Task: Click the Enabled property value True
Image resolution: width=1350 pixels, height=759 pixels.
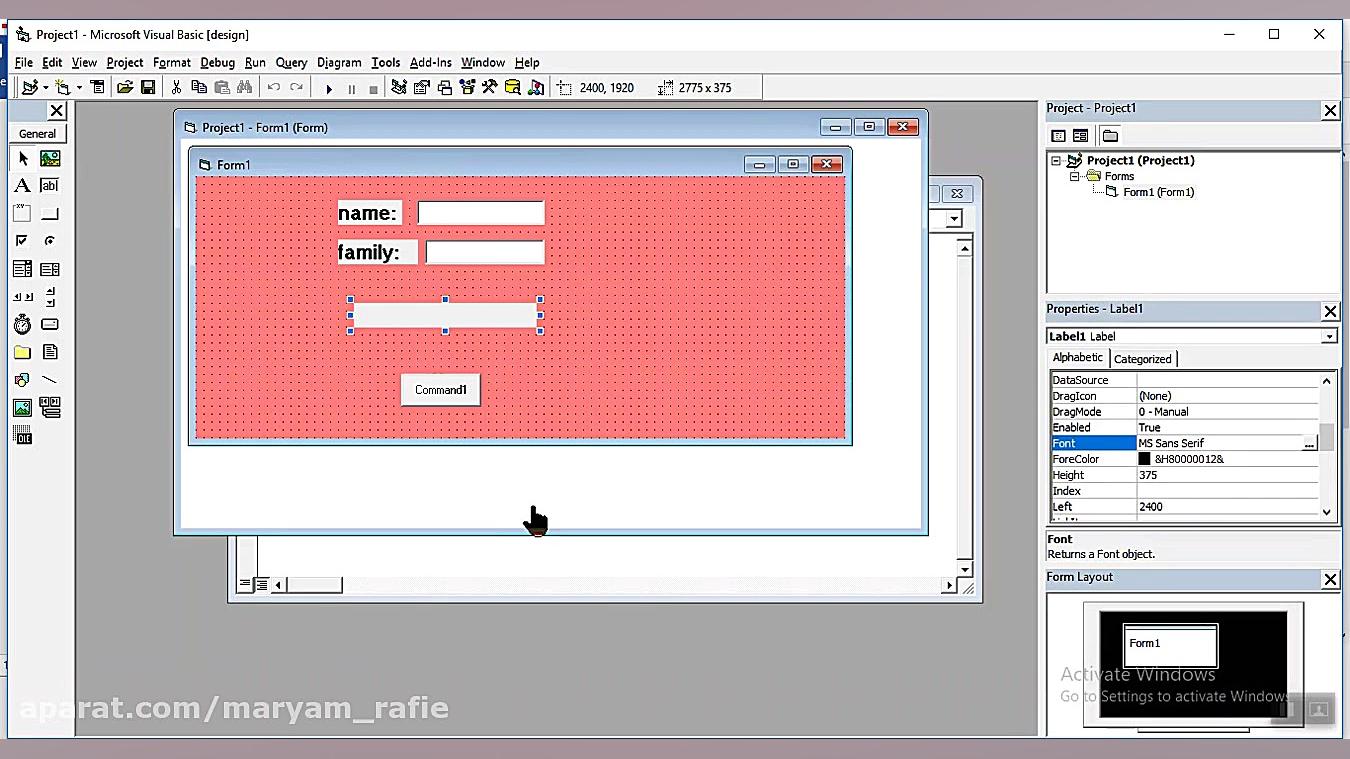Action: coord(1228,427)
